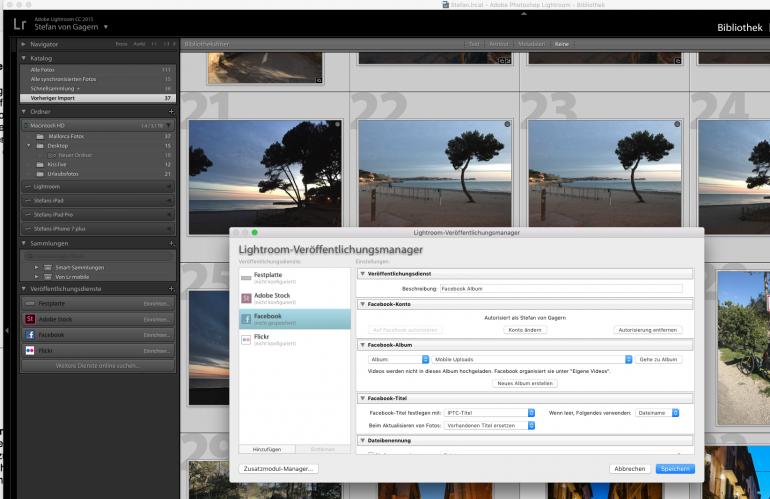The width and height of the screenshot is (770, 499).
Task: Choose the Attribut library filter
Action: click(x=498, y=44)
